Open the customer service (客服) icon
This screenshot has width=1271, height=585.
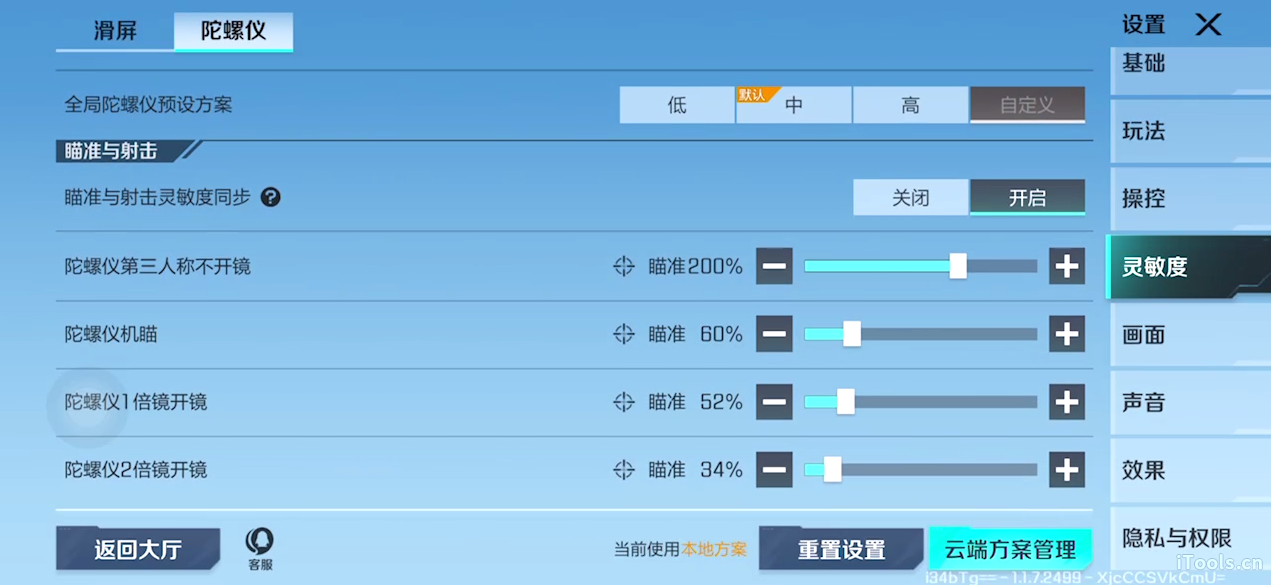point(260,547)
